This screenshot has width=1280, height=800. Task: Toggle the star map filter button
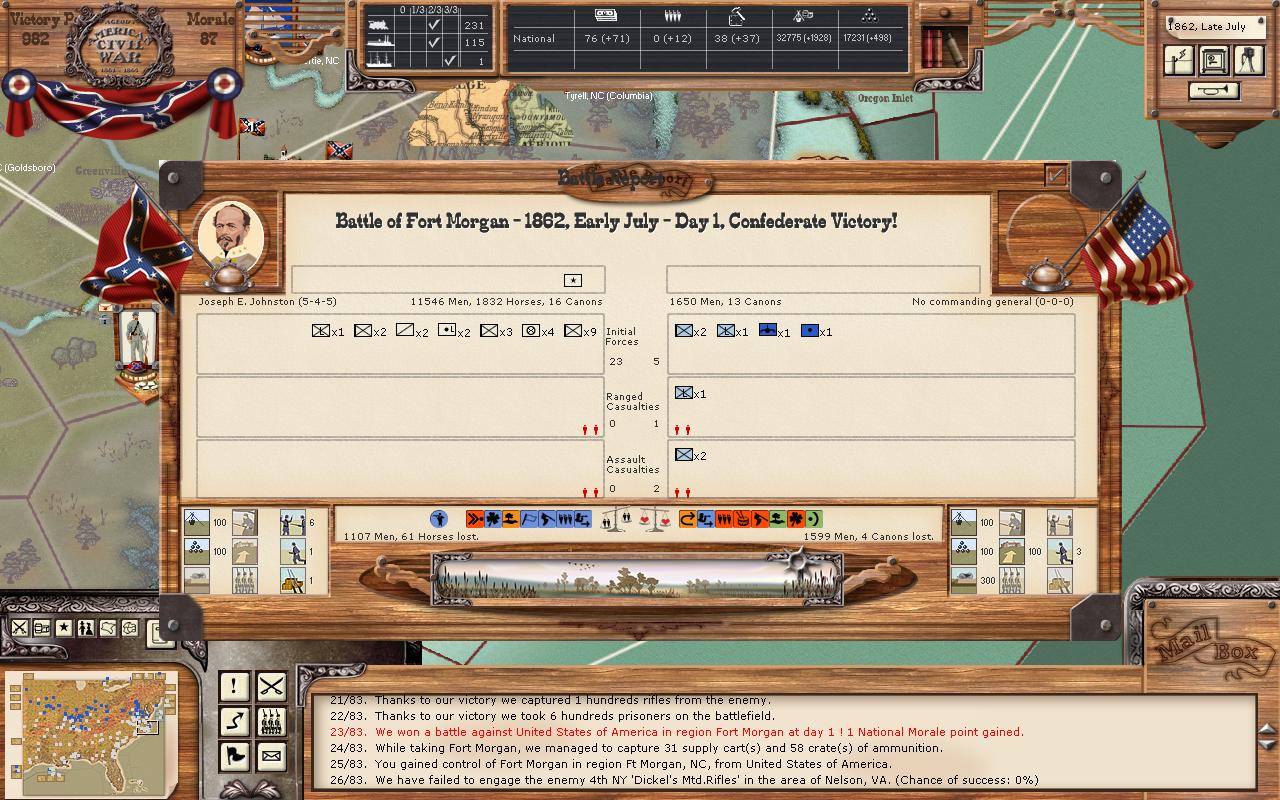64,628
